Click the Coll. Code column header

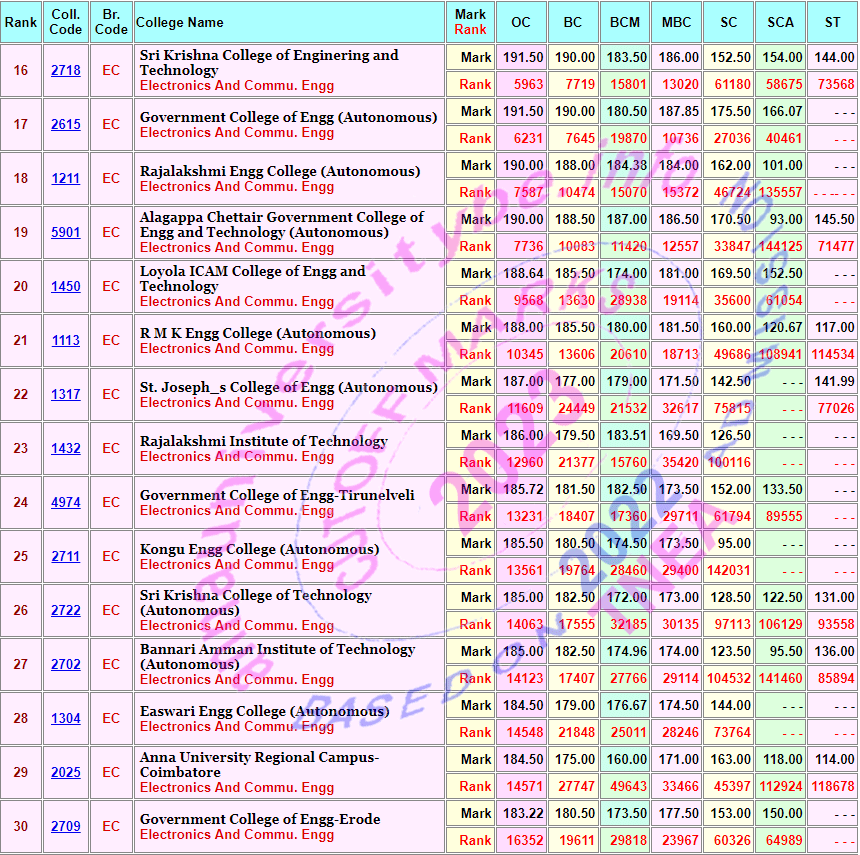(66, 22)
